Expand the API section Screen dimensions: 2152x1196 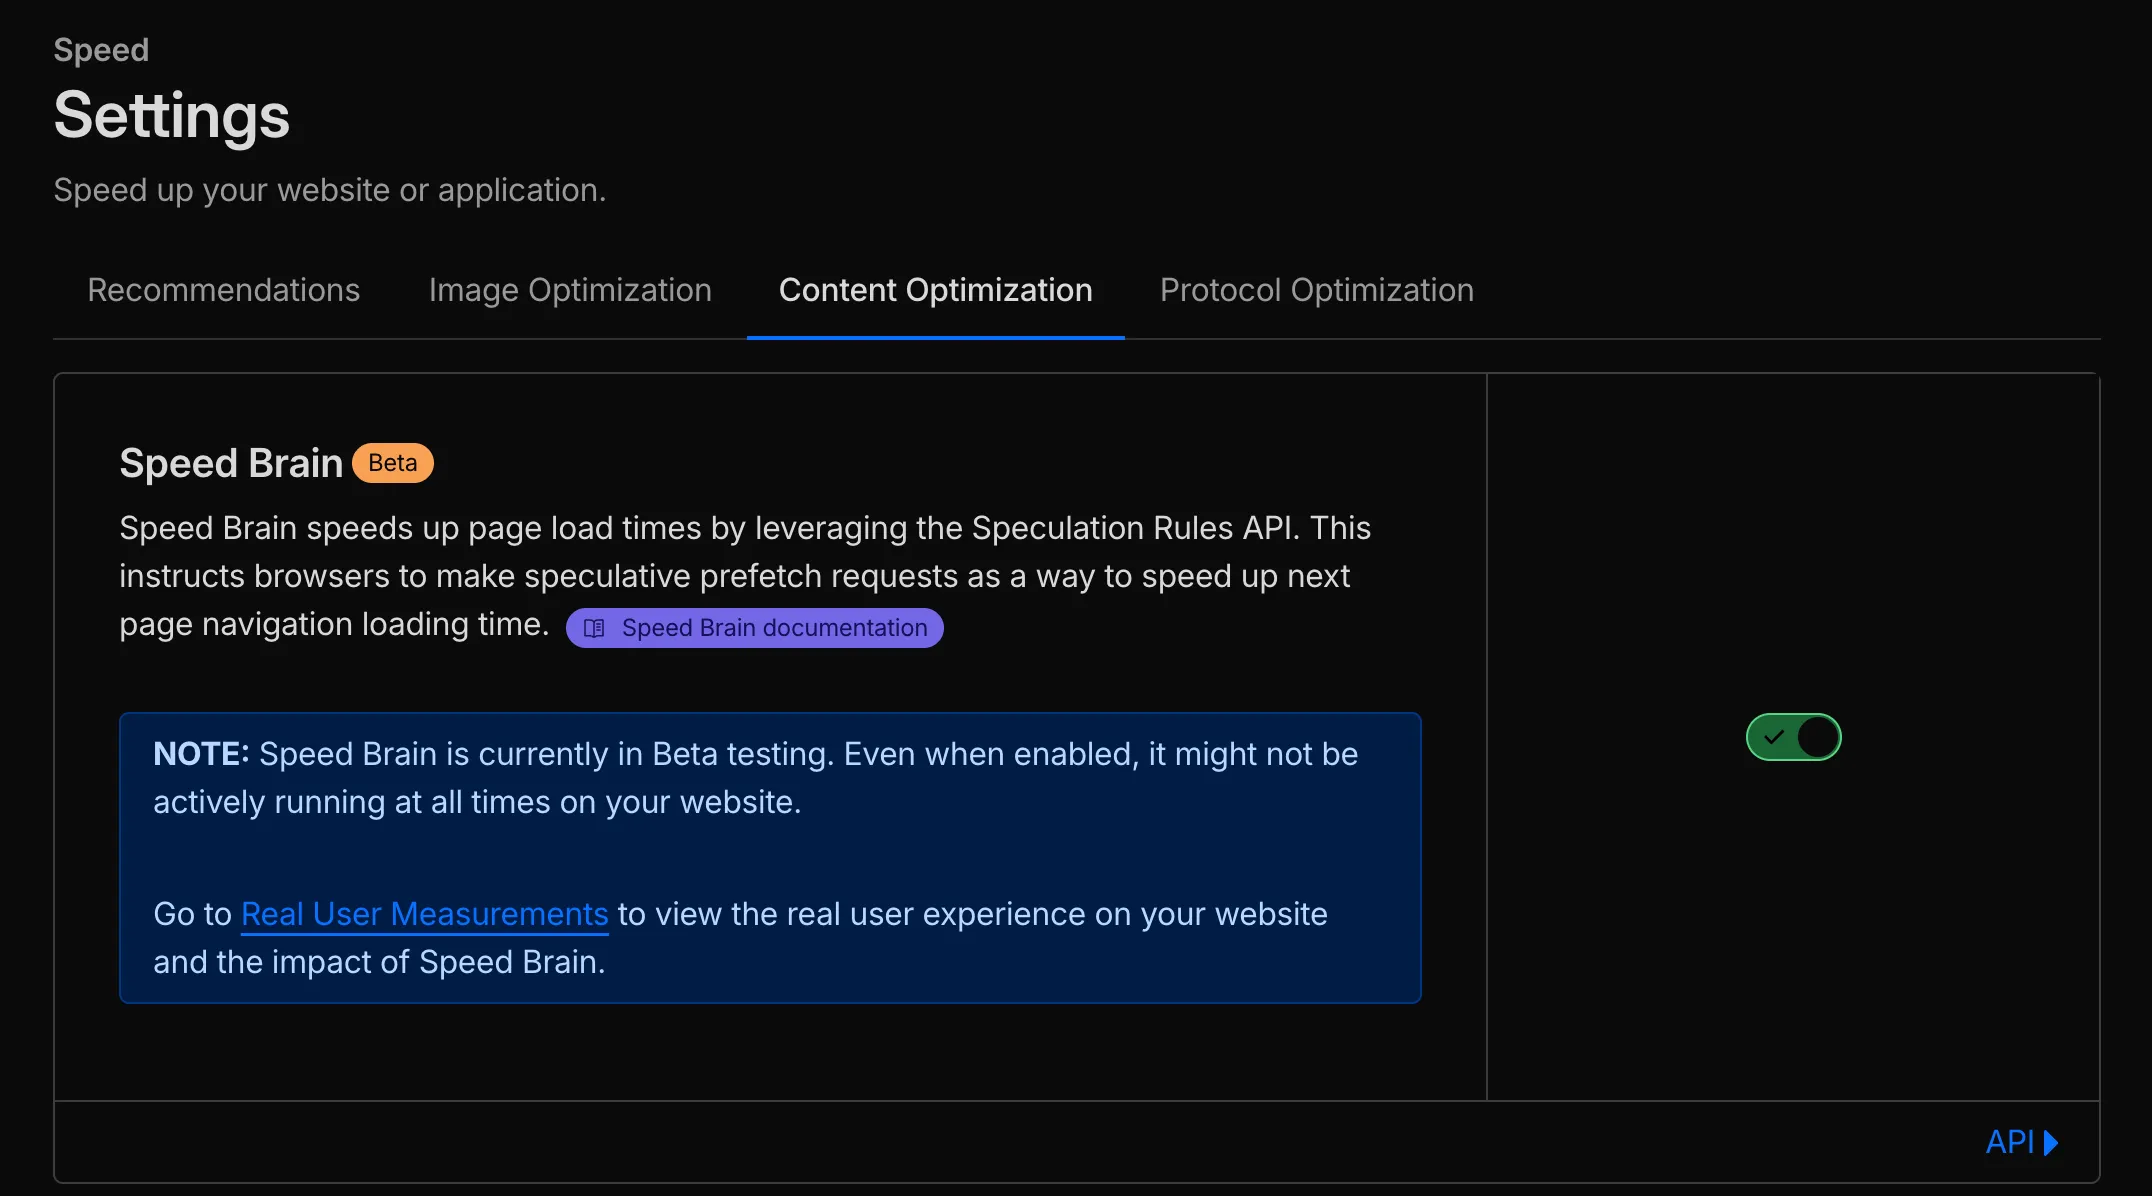click(2022, 1142)
